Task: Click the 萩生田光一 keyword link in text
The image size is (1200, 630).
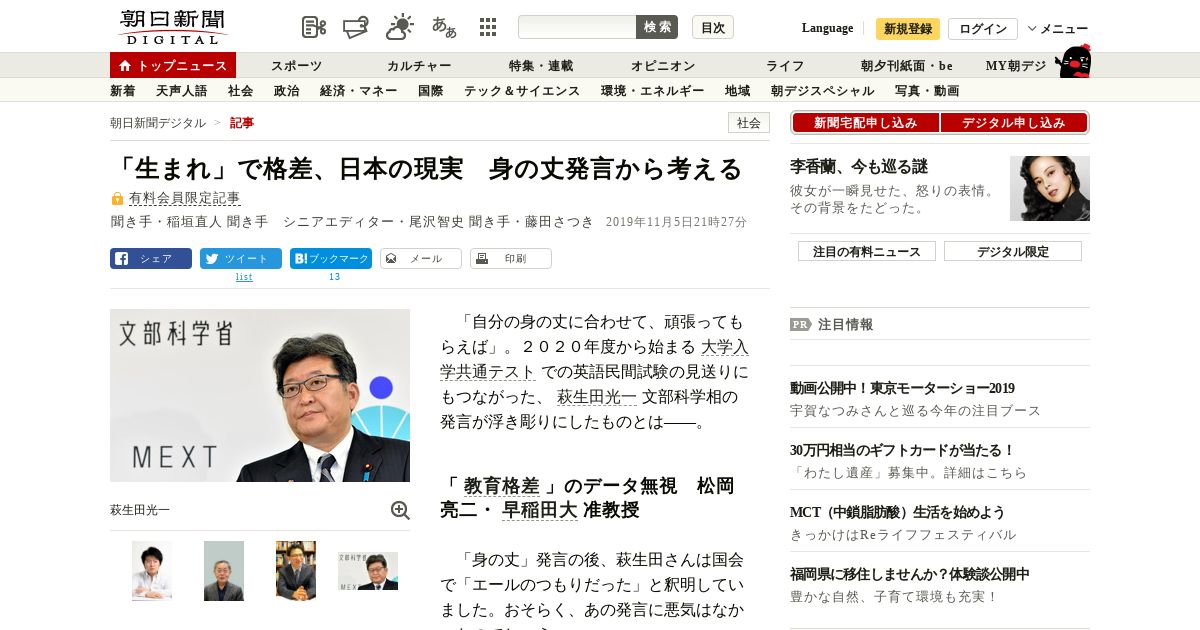Action: pos(597,397)
